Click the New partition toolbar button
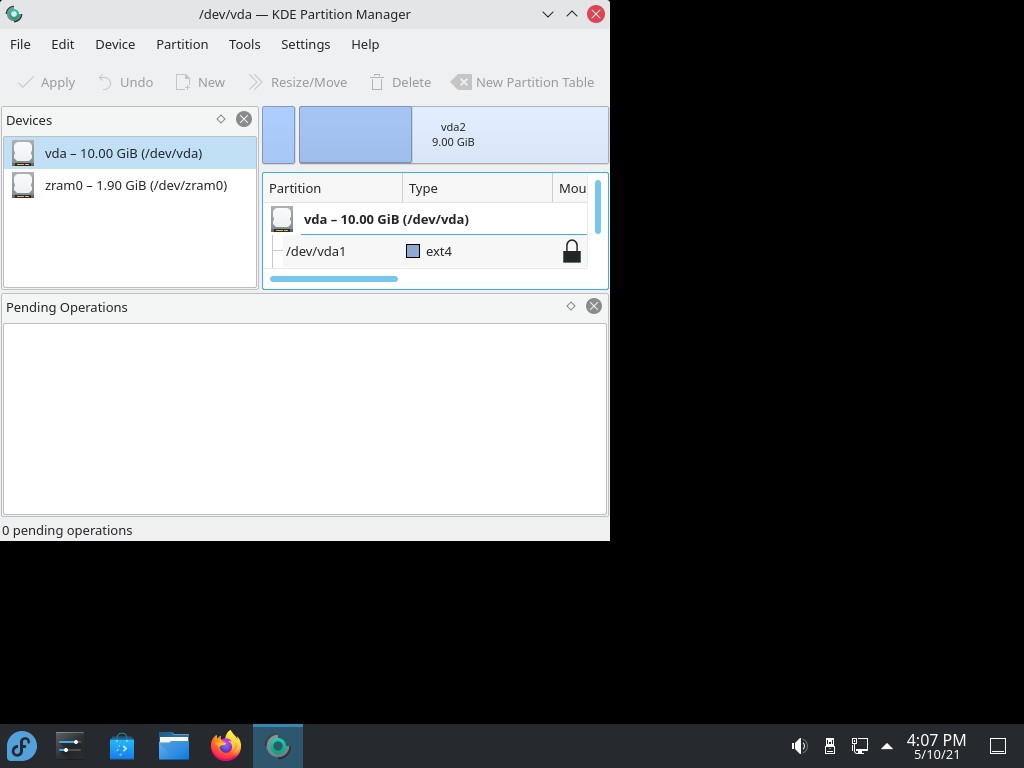The image size is (1024, 768). [x=200, y=82]
